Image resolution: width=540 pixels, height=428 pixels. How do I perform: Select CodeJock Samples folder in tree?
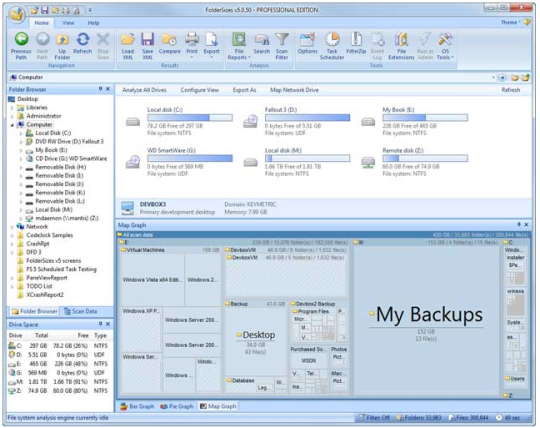click(x=49, y=236)
